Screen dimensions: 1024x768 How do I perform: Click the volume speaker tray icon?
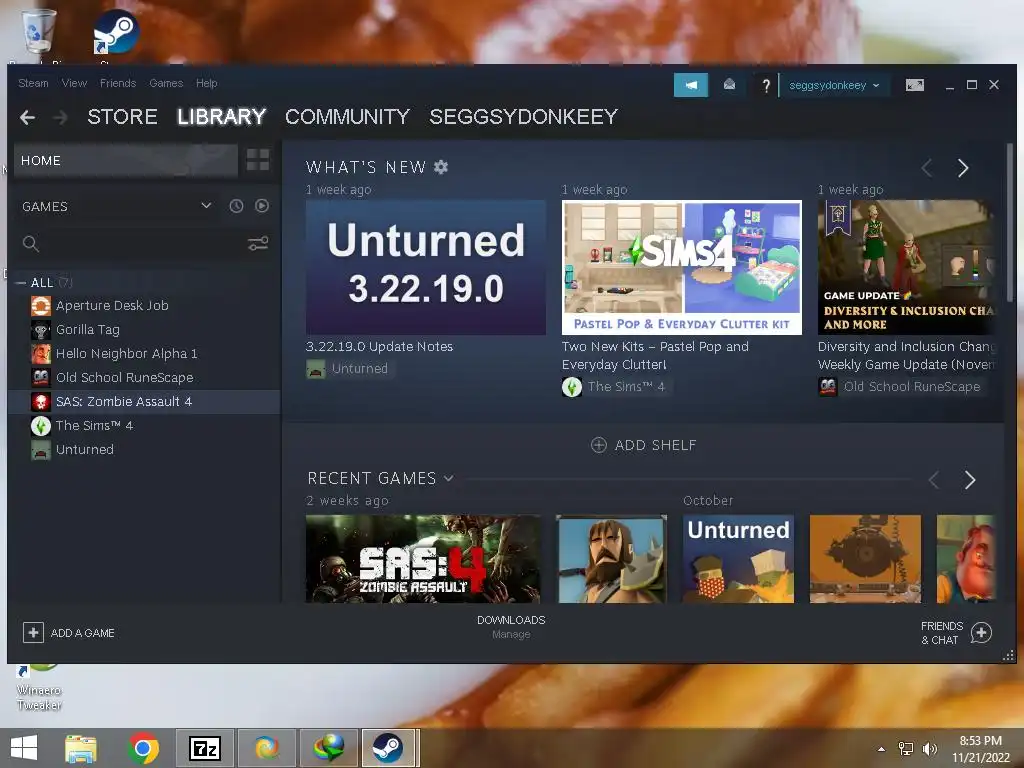[x=929, y=748]
